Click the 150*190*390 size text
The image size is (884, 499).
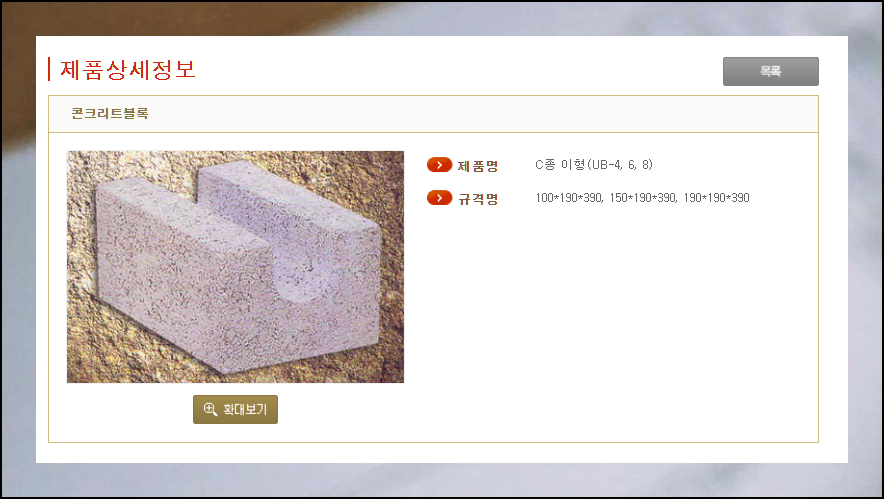click(x=643, y=198)
